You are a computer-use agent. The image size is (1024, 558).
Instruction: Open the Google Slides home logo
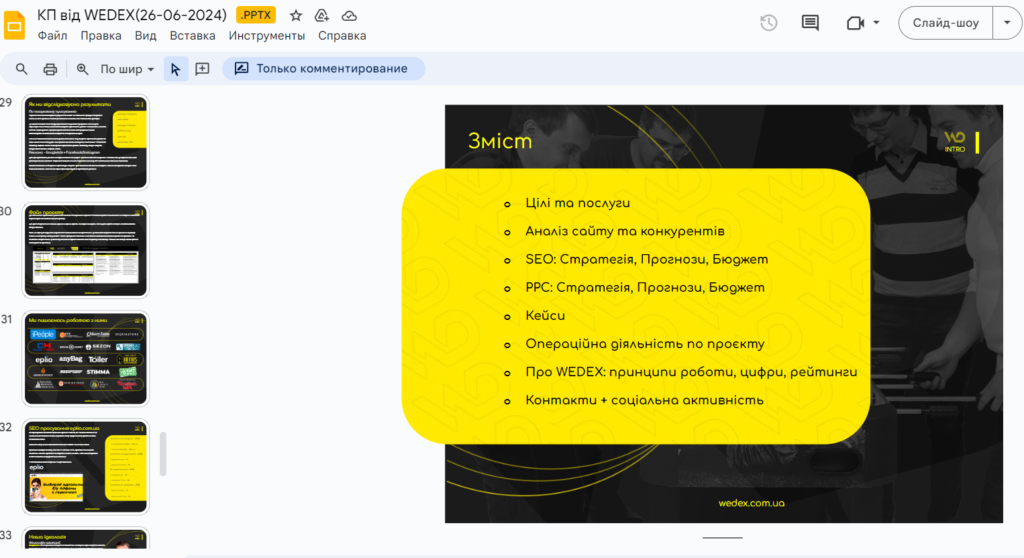point(15,24)
